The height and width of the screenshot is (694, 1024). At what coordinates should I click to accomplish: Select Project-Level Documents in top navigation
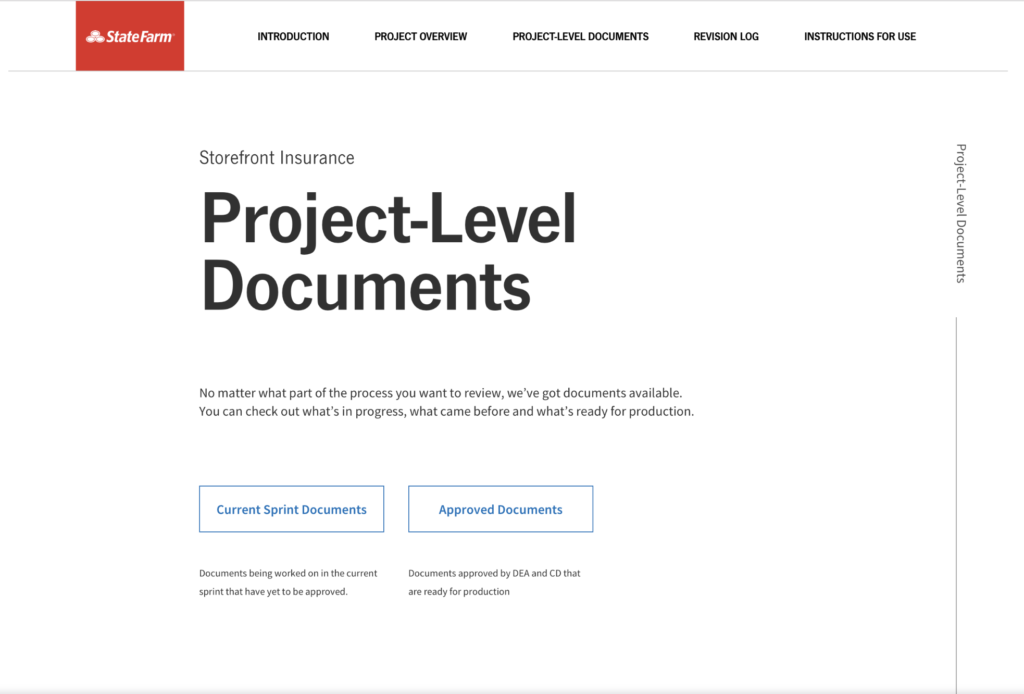coord(580,37)
